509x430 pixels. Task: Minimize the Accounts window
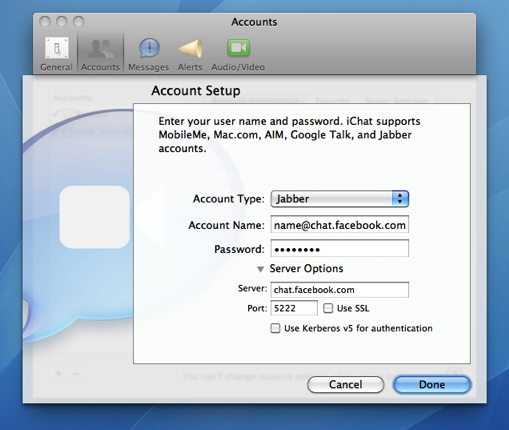click(62, 22)
